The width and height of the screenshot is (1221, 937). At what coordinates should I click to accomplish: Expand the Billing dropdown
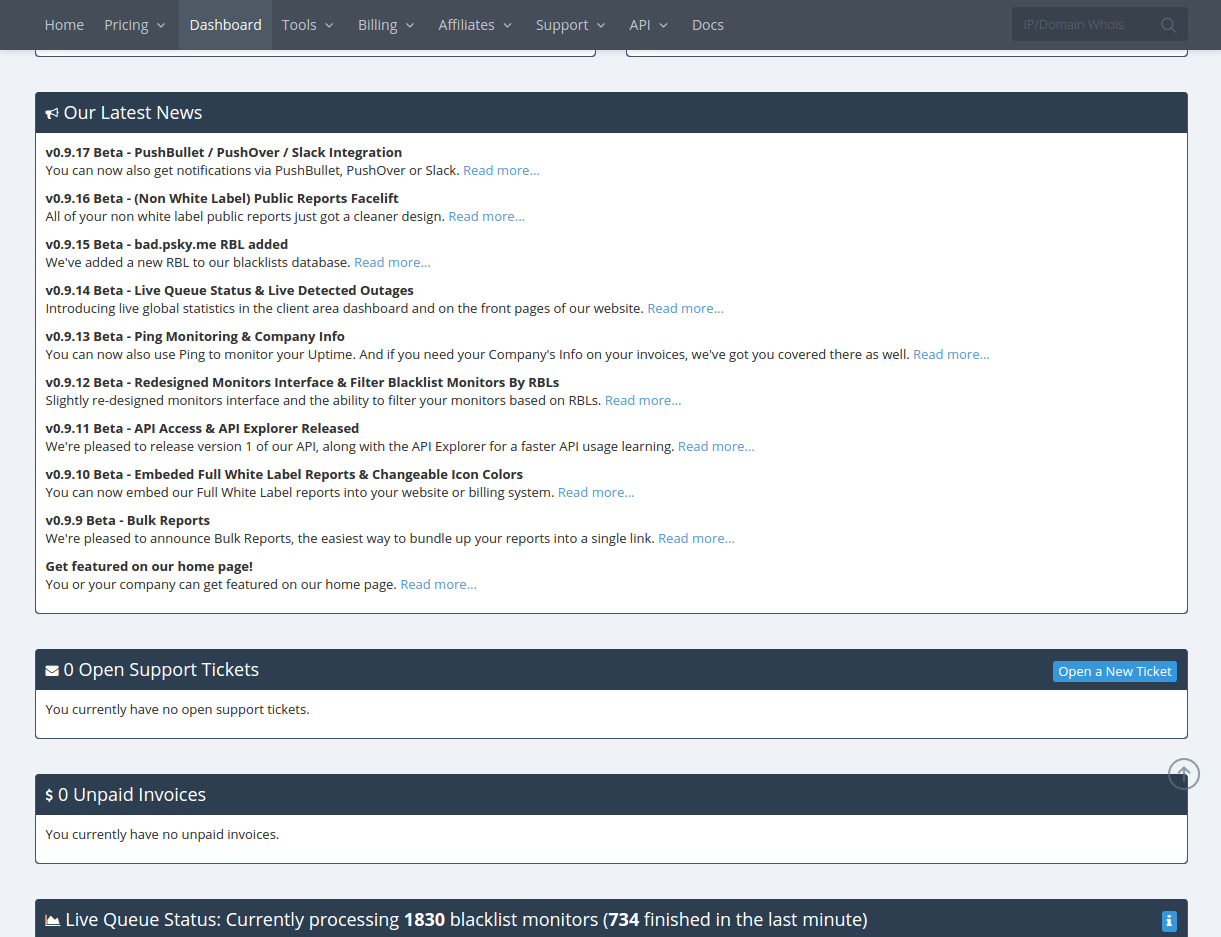[386, 25]
